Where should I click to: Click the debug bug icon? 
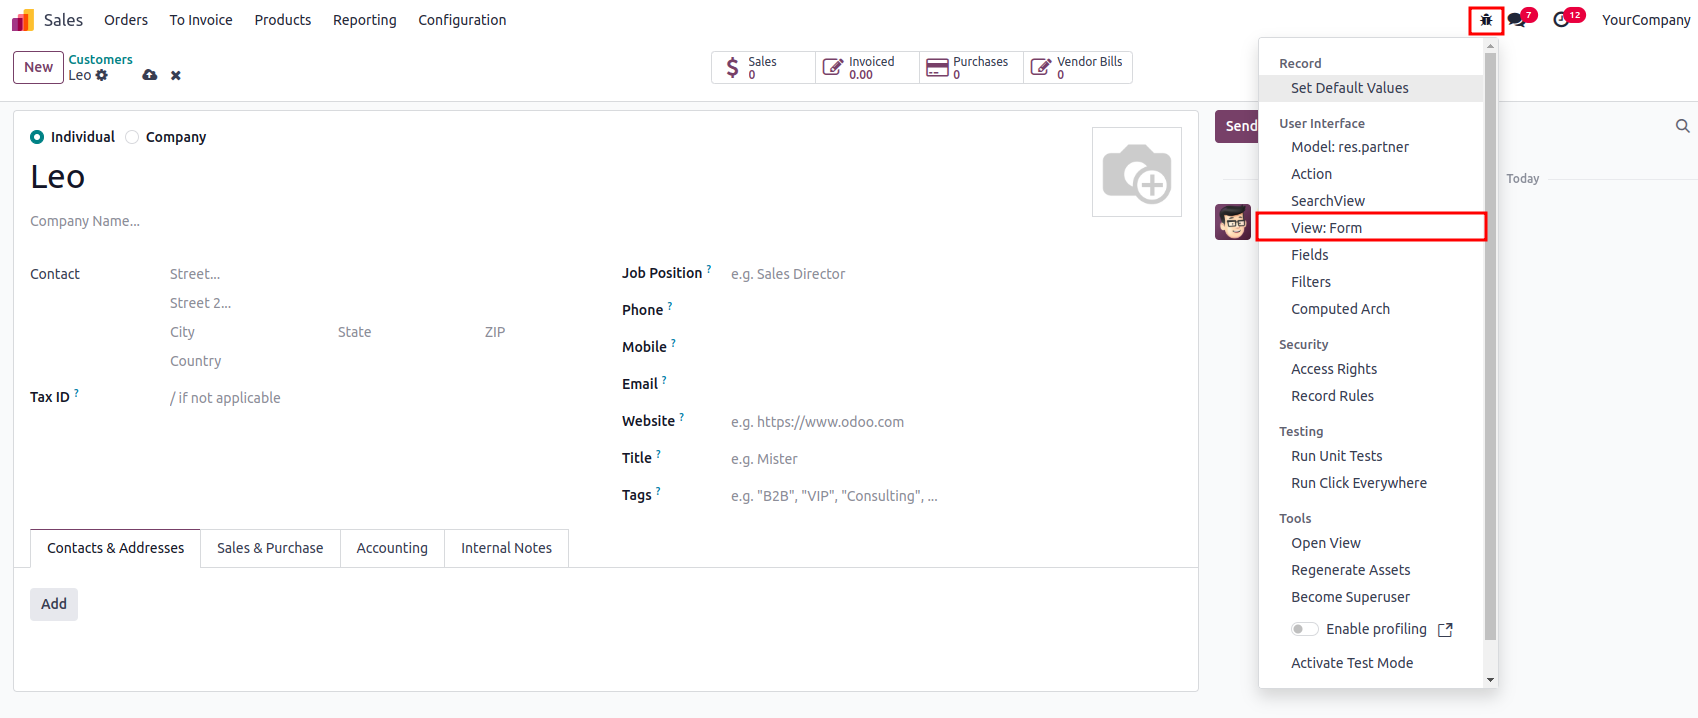click(x=1486, y=20)
